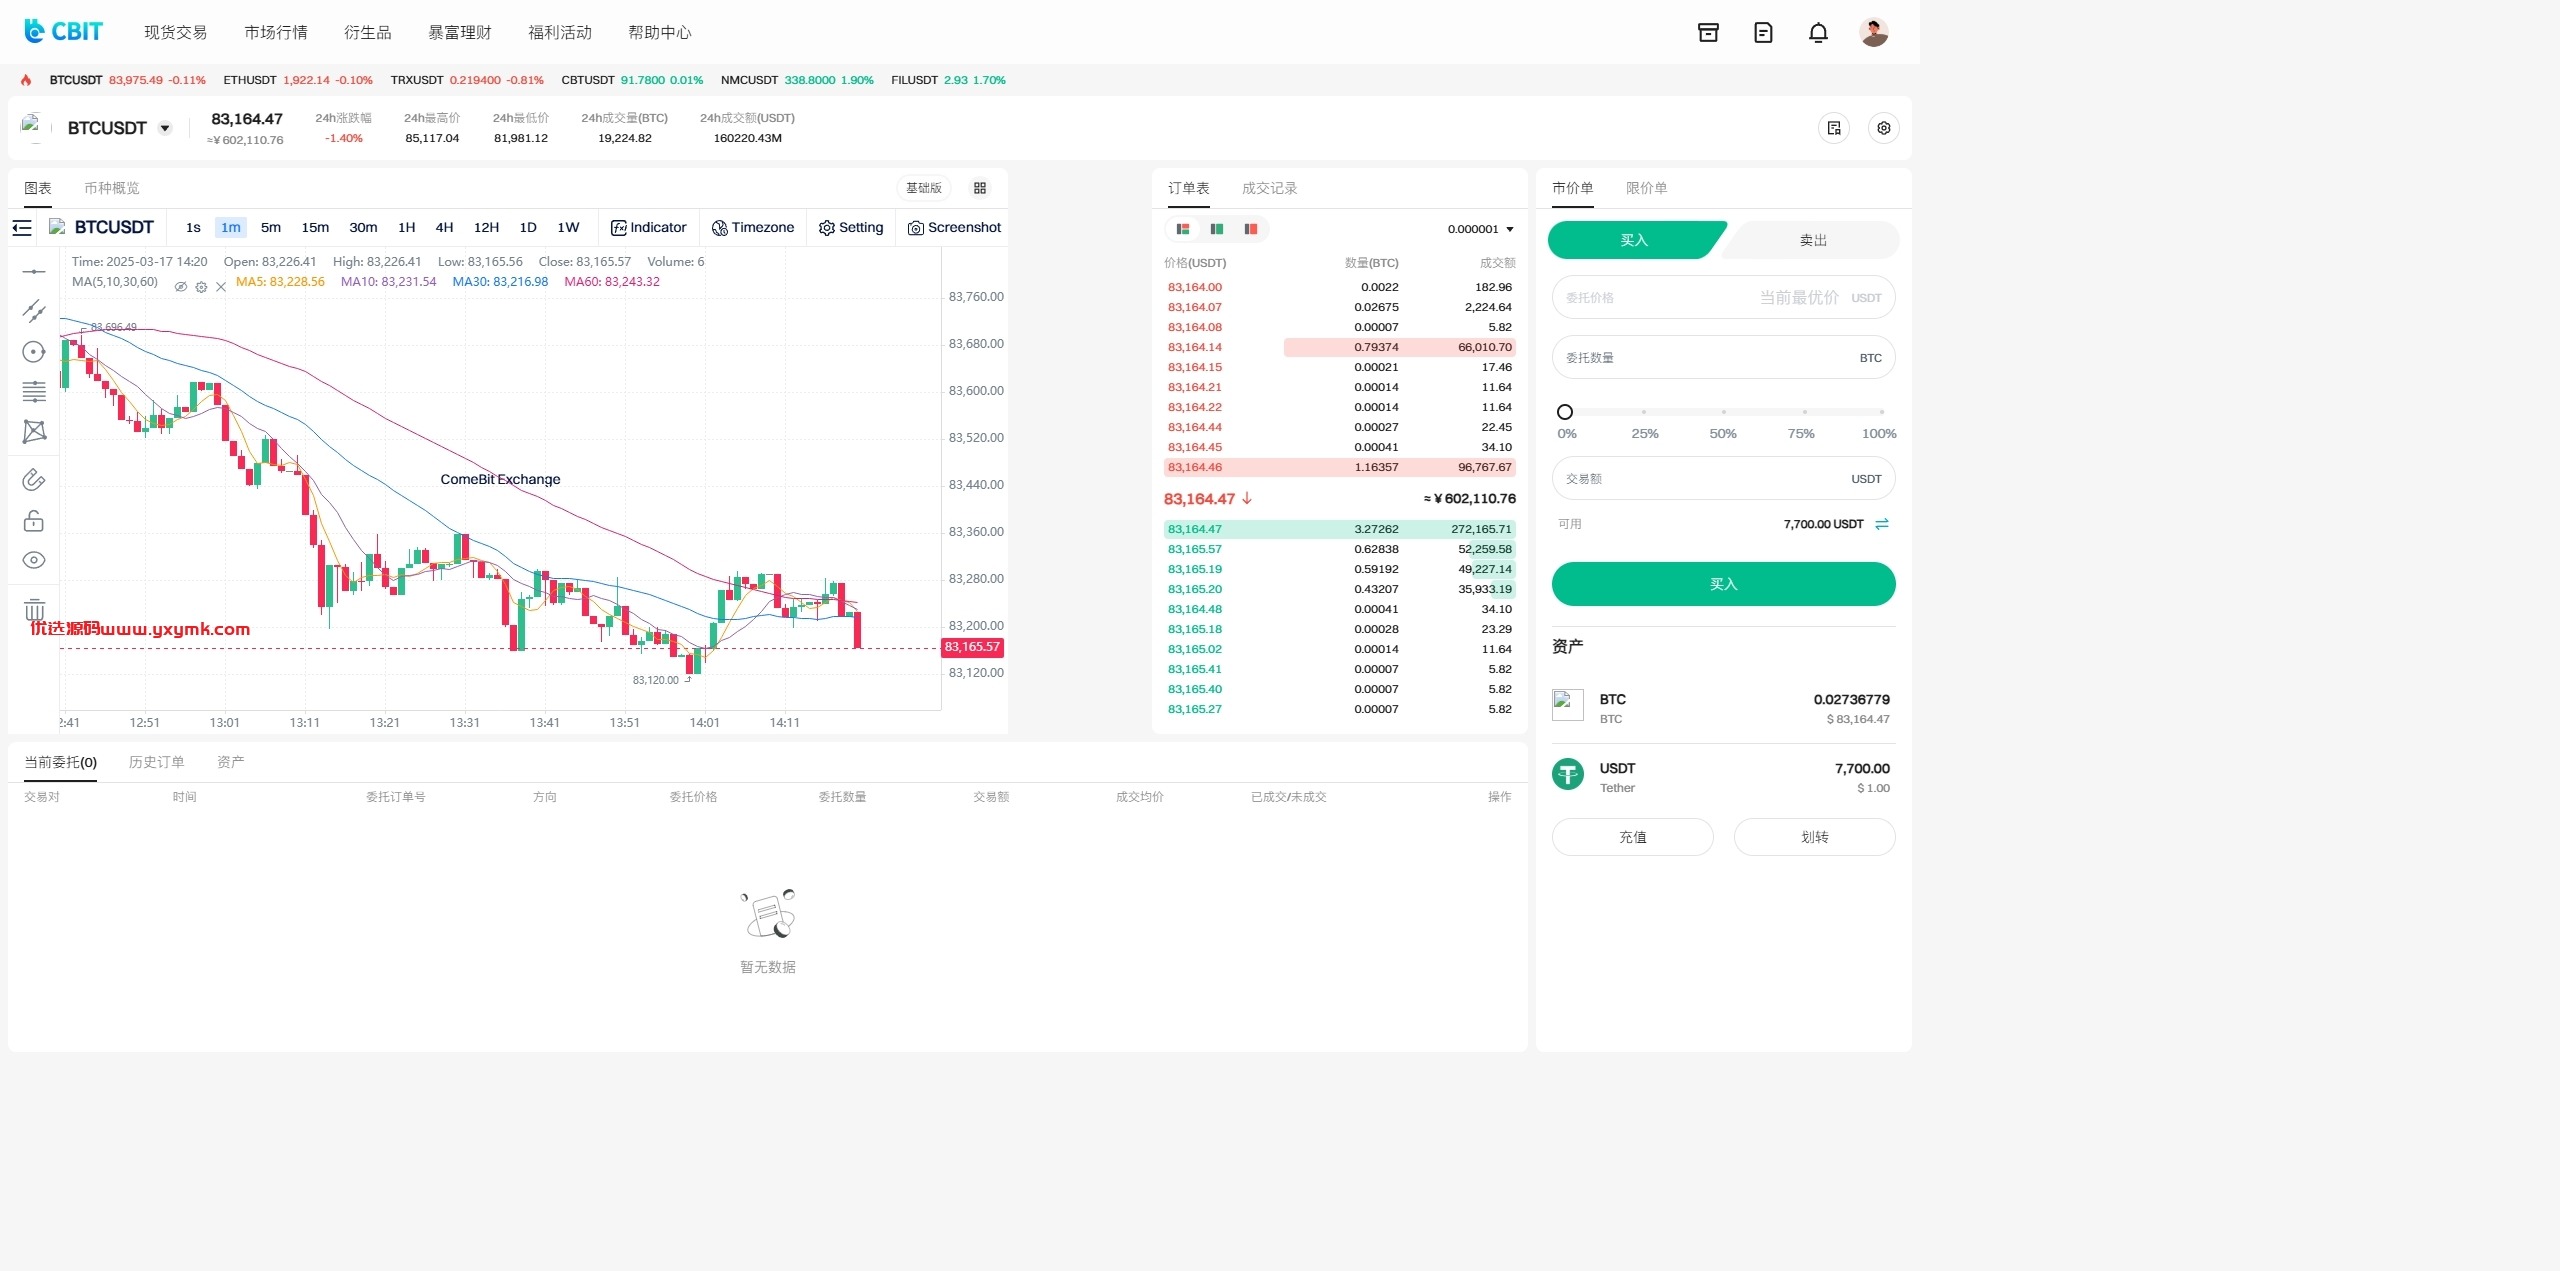Open the 限价单 order tab

click(x=1646, y=188)
